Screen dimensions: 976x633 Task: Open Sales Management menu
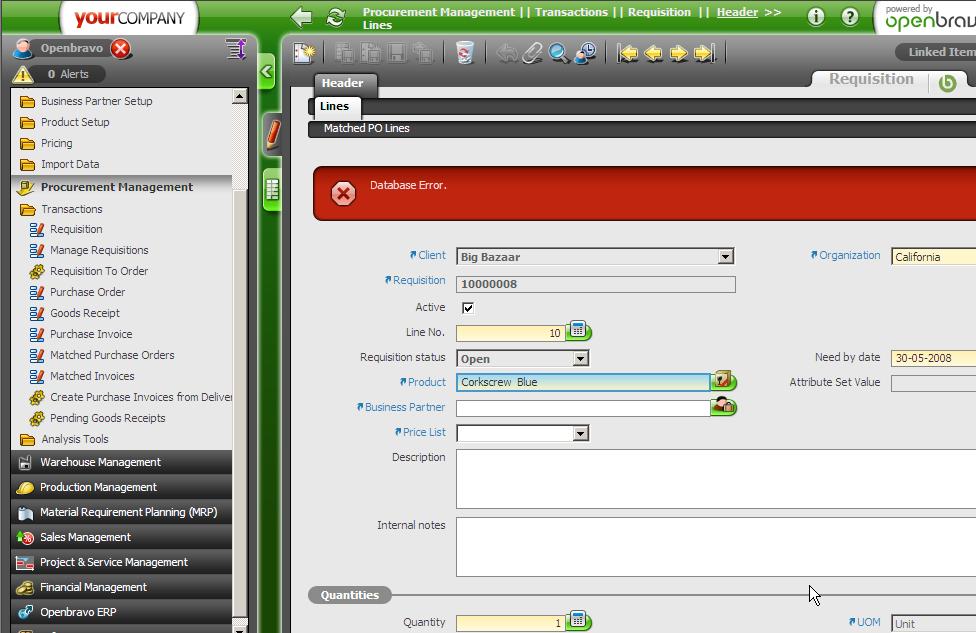(x=121, y=537)
